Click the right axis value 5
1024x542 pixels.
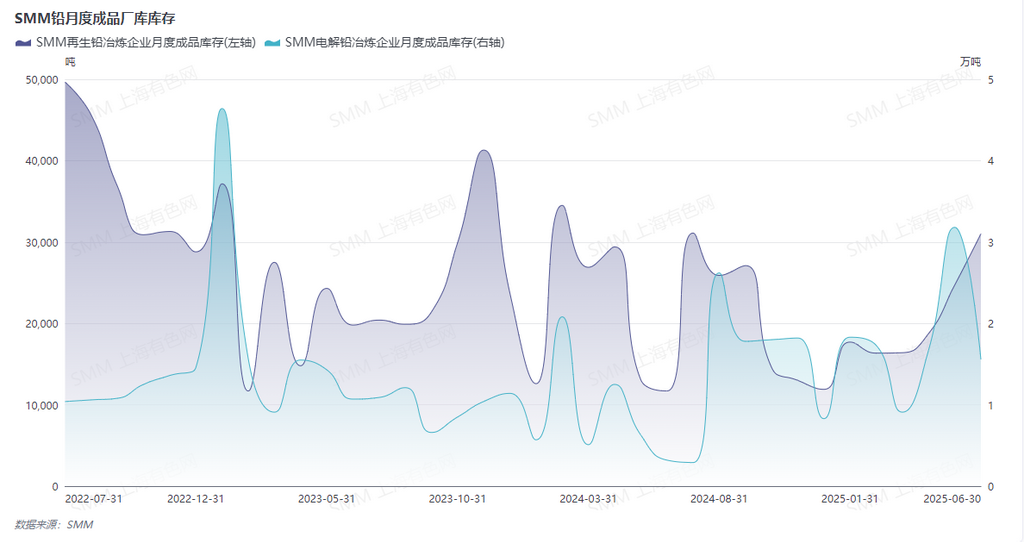coord(991,80)
